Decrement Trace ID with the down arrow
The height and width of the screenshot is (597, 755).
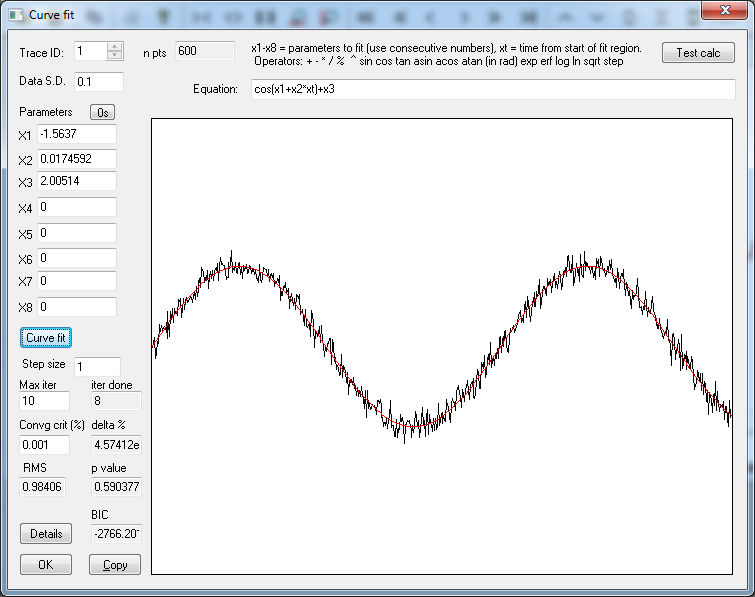(115, 56)
